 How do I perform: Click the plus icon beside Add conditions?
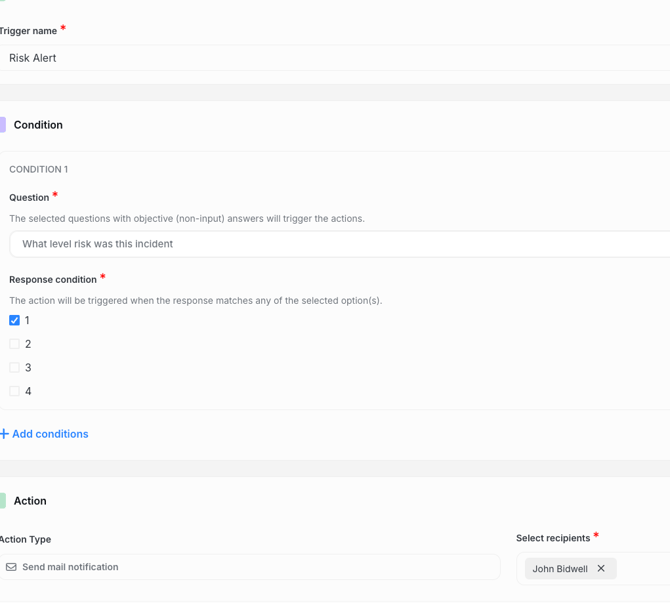tap(4, 434)
